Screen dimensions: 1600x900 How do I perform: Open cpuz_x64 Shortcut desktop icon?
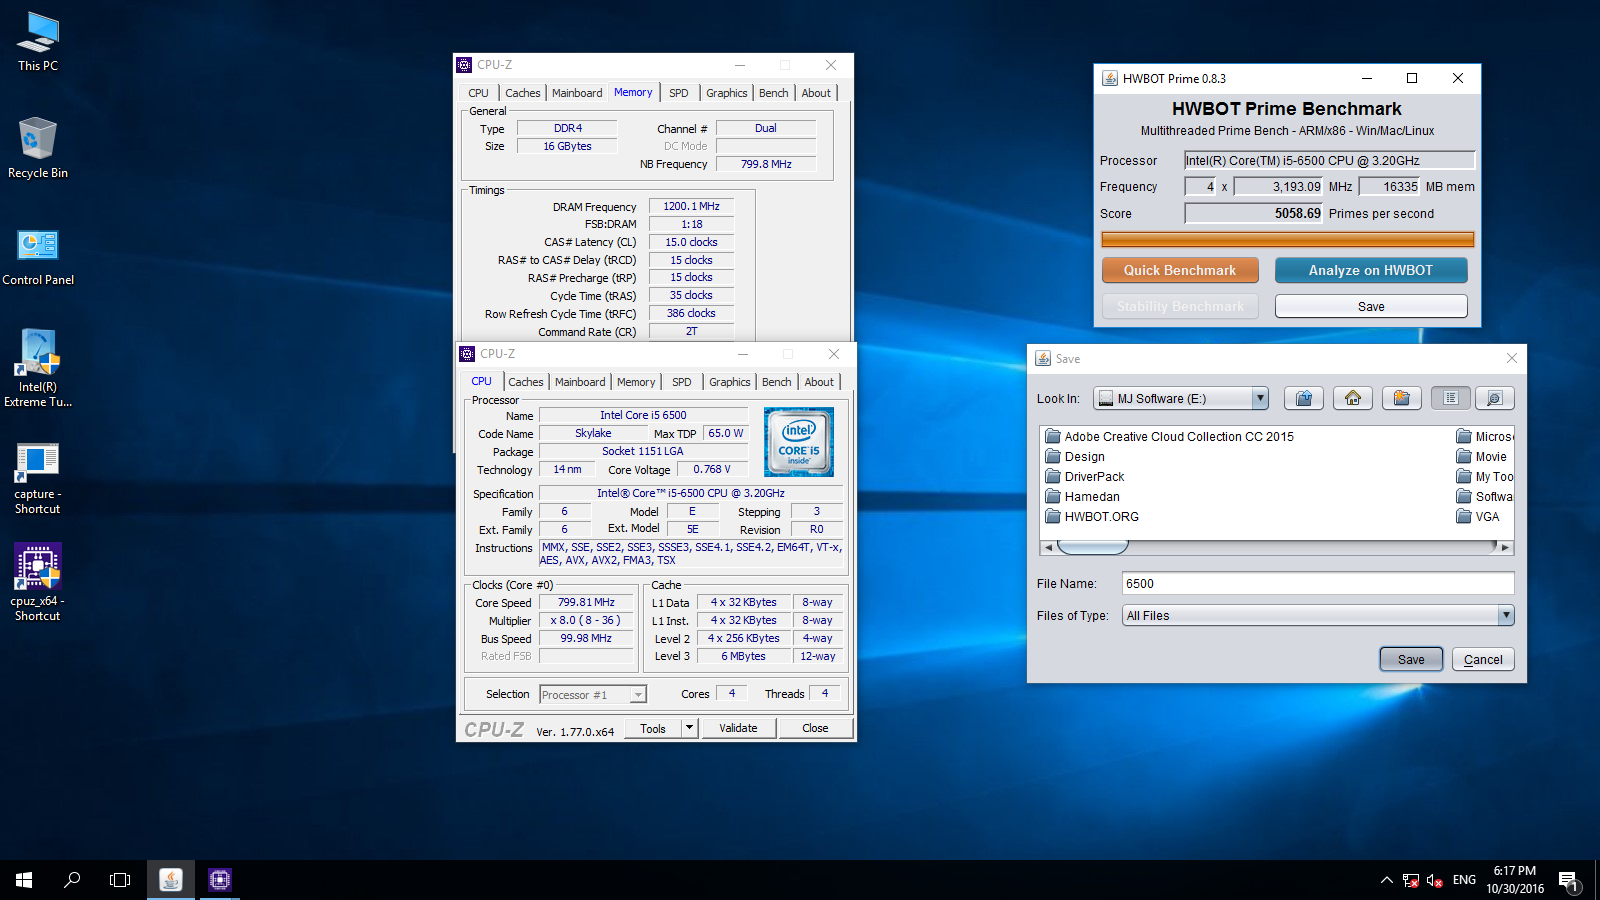tap(38, 583)
